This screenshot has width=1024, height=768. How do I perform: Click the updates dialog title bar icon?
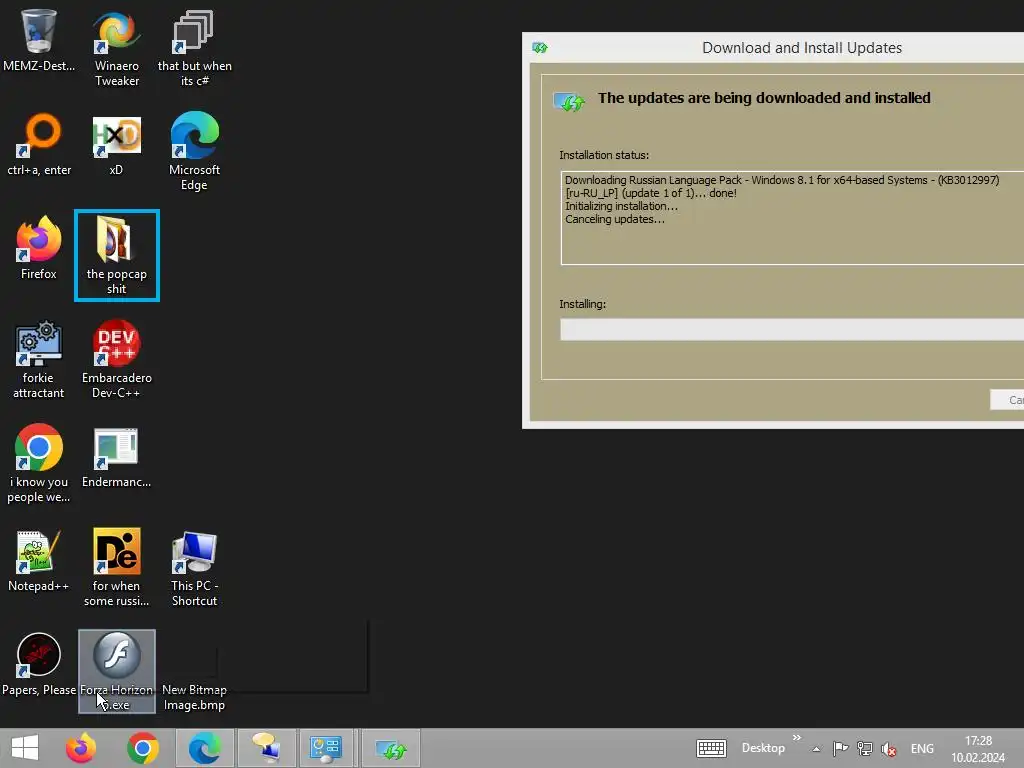click(539, 48)
